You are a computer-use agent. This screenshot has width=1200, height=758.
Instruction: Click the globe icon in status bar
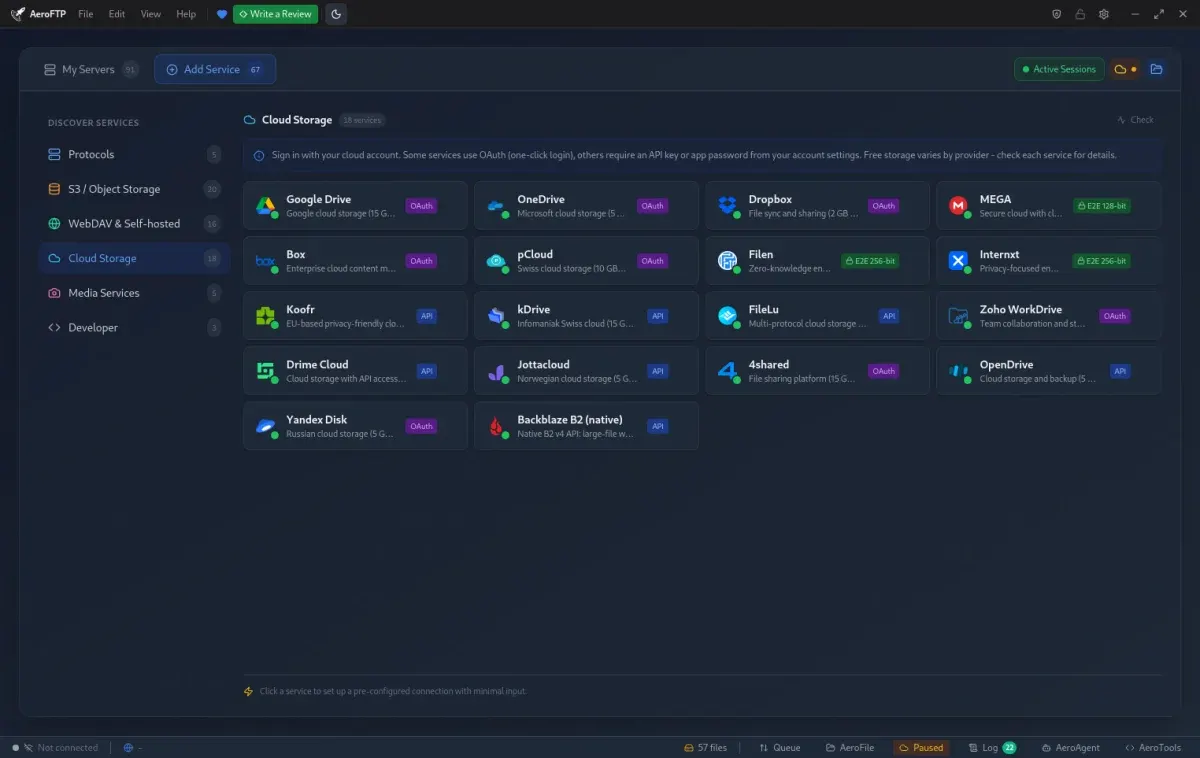128,748
